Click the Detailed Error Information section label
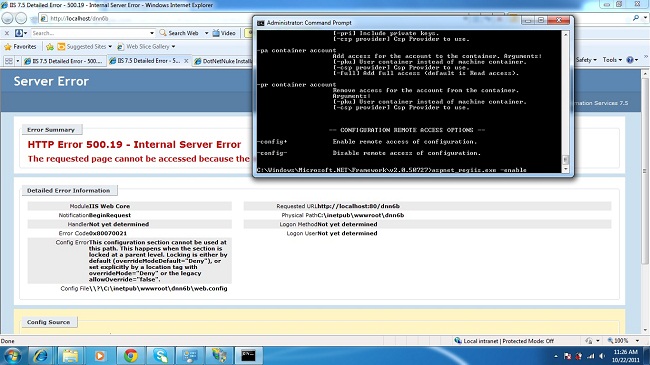This screenshot has width=650, height=365. [69, 190]
